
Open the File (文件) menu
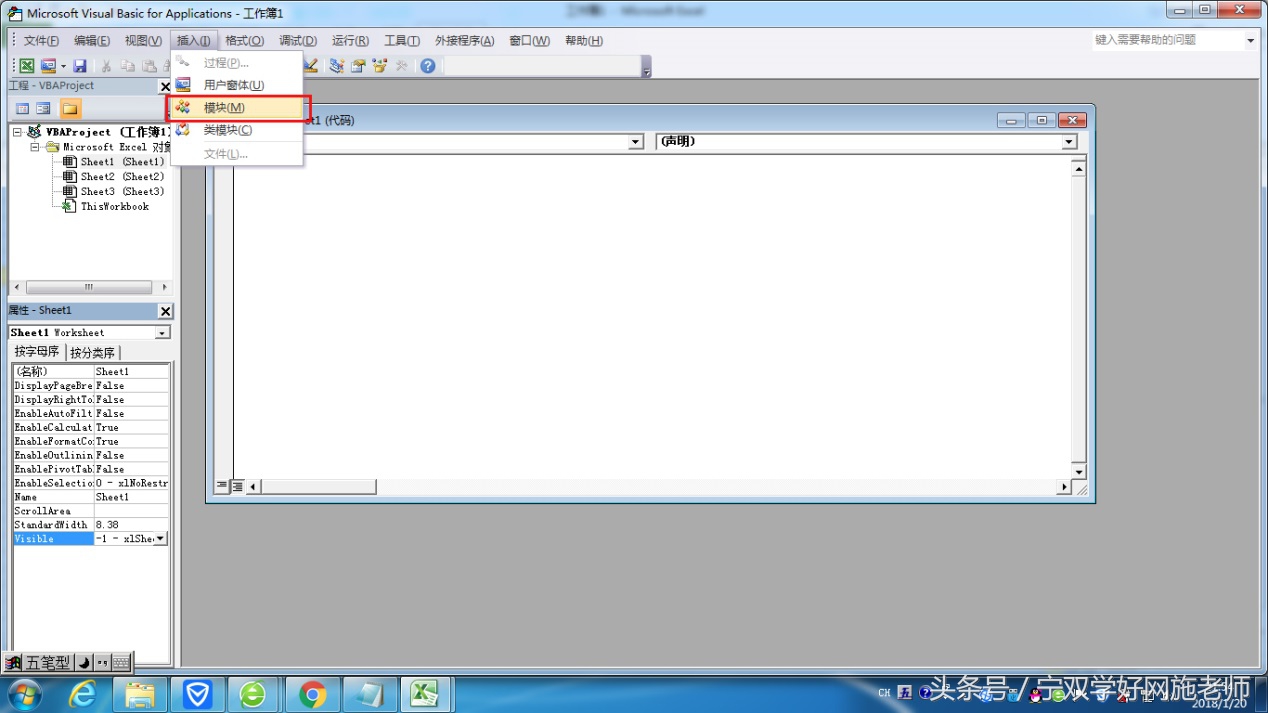(x=41, y=41)
